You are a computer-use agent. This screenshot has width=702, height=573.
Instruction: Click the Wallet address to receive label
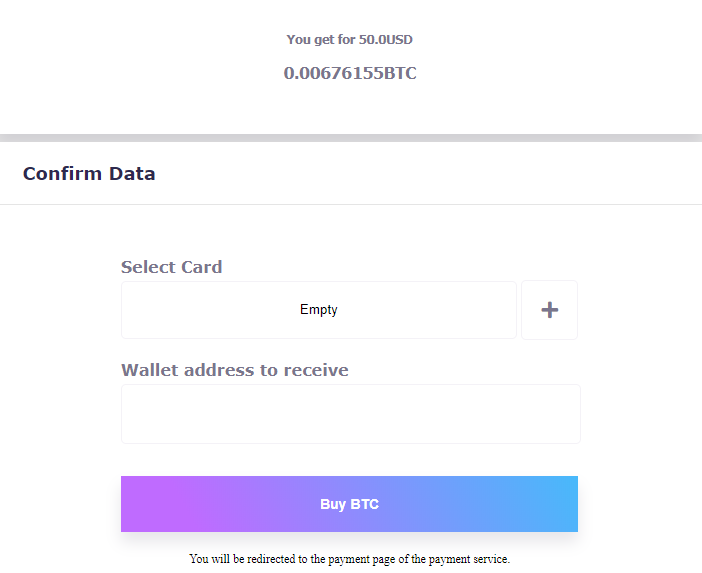(235, 370)
